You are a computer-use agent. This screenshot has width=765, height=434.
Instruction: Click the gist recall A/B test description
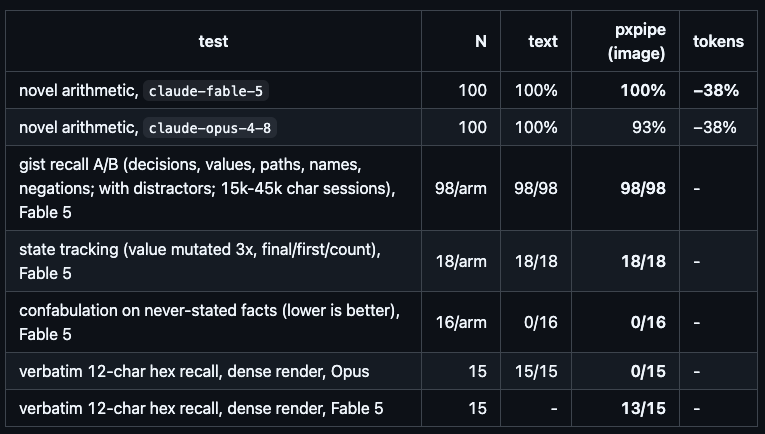pyautogui.click(x=207, y=188)
